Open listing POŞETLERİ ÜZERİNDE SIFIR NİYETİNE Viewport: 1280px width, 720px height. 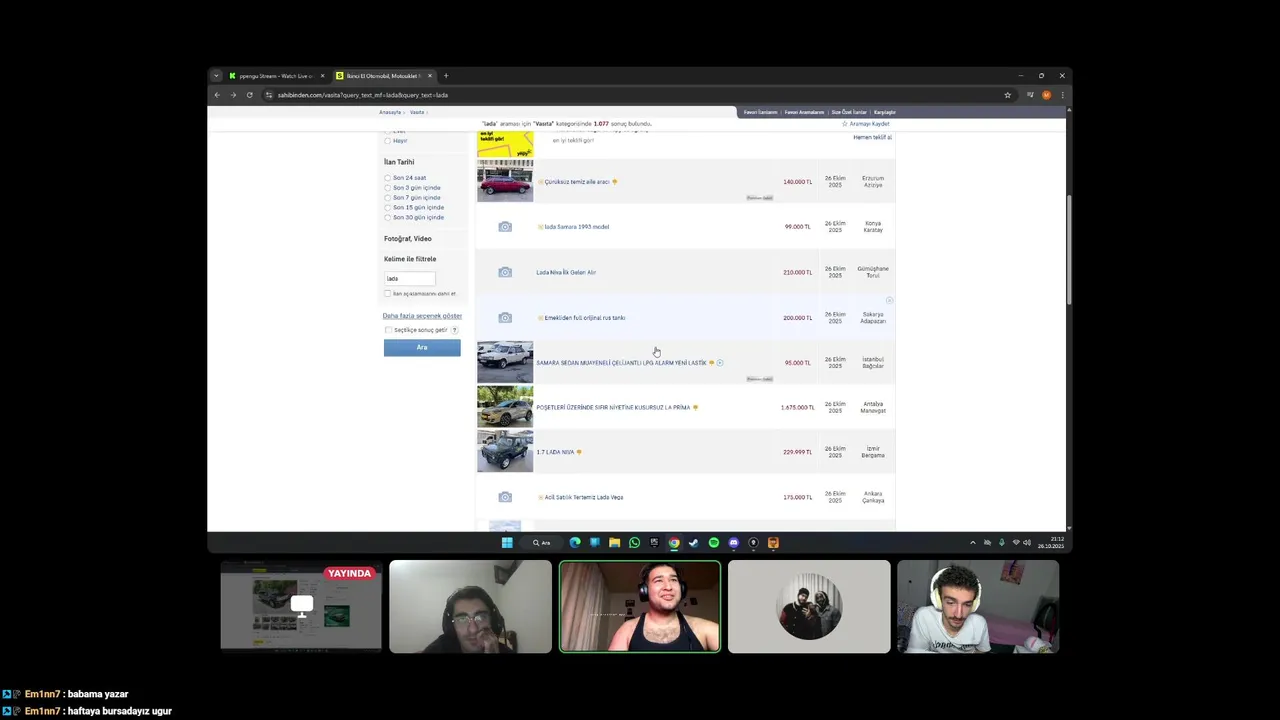point(613,408)
